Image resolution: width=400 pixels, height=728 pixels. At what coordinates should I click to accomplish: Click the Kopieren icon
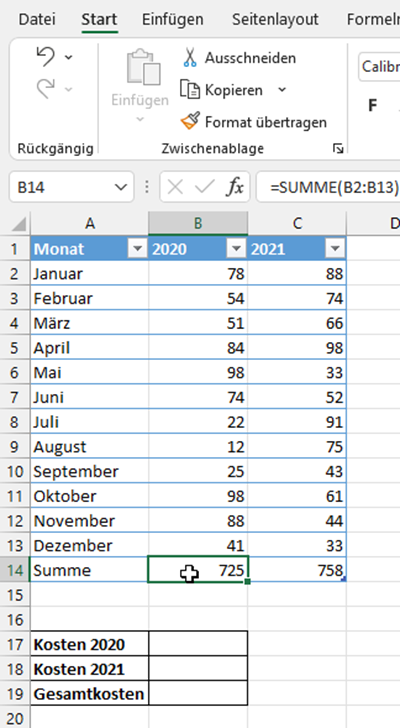(x=190, y=90)
